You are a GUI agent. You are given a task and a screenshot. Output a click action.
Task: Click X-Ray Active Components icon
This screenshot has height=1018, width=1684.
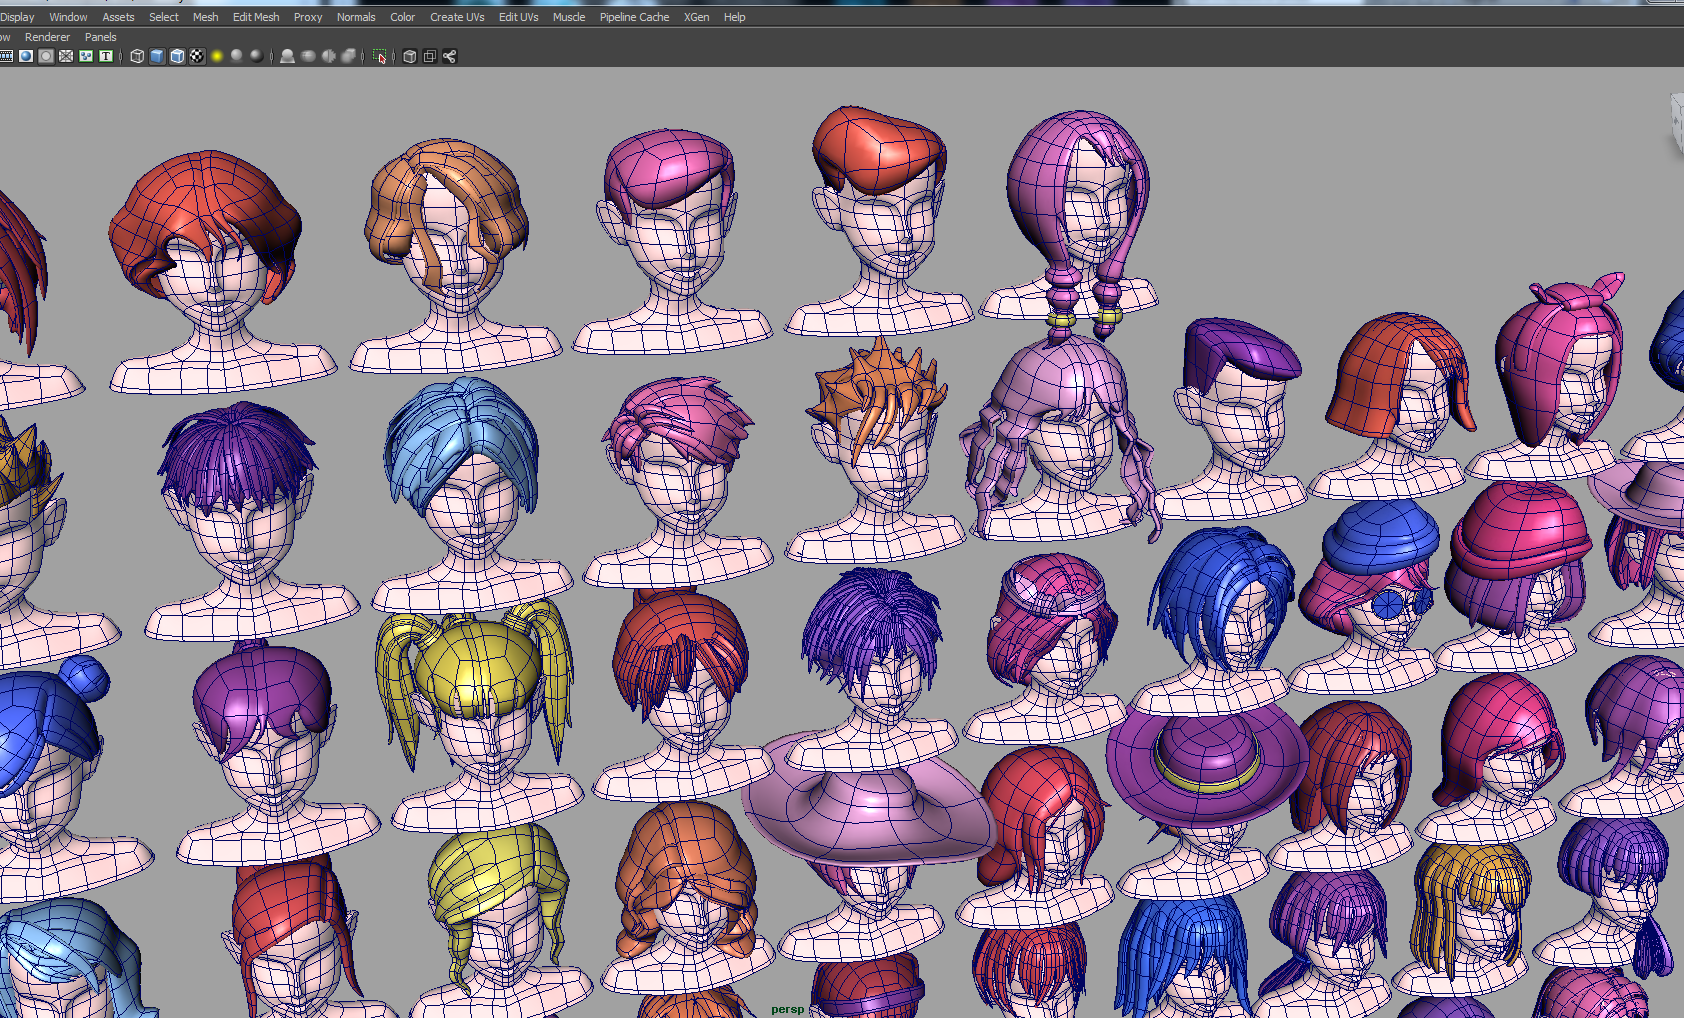click(x=429, y=56)
